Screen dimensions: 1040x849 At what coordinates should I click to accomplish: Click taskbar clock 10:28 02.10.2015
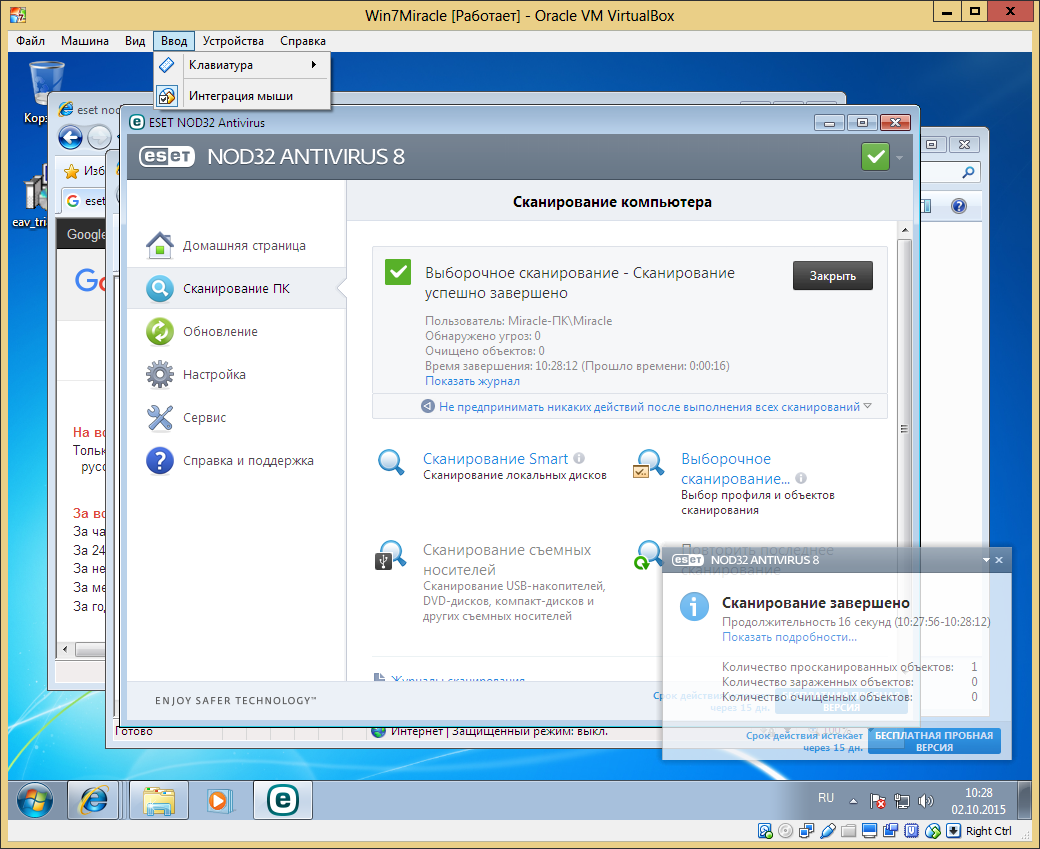coord(978,801)
